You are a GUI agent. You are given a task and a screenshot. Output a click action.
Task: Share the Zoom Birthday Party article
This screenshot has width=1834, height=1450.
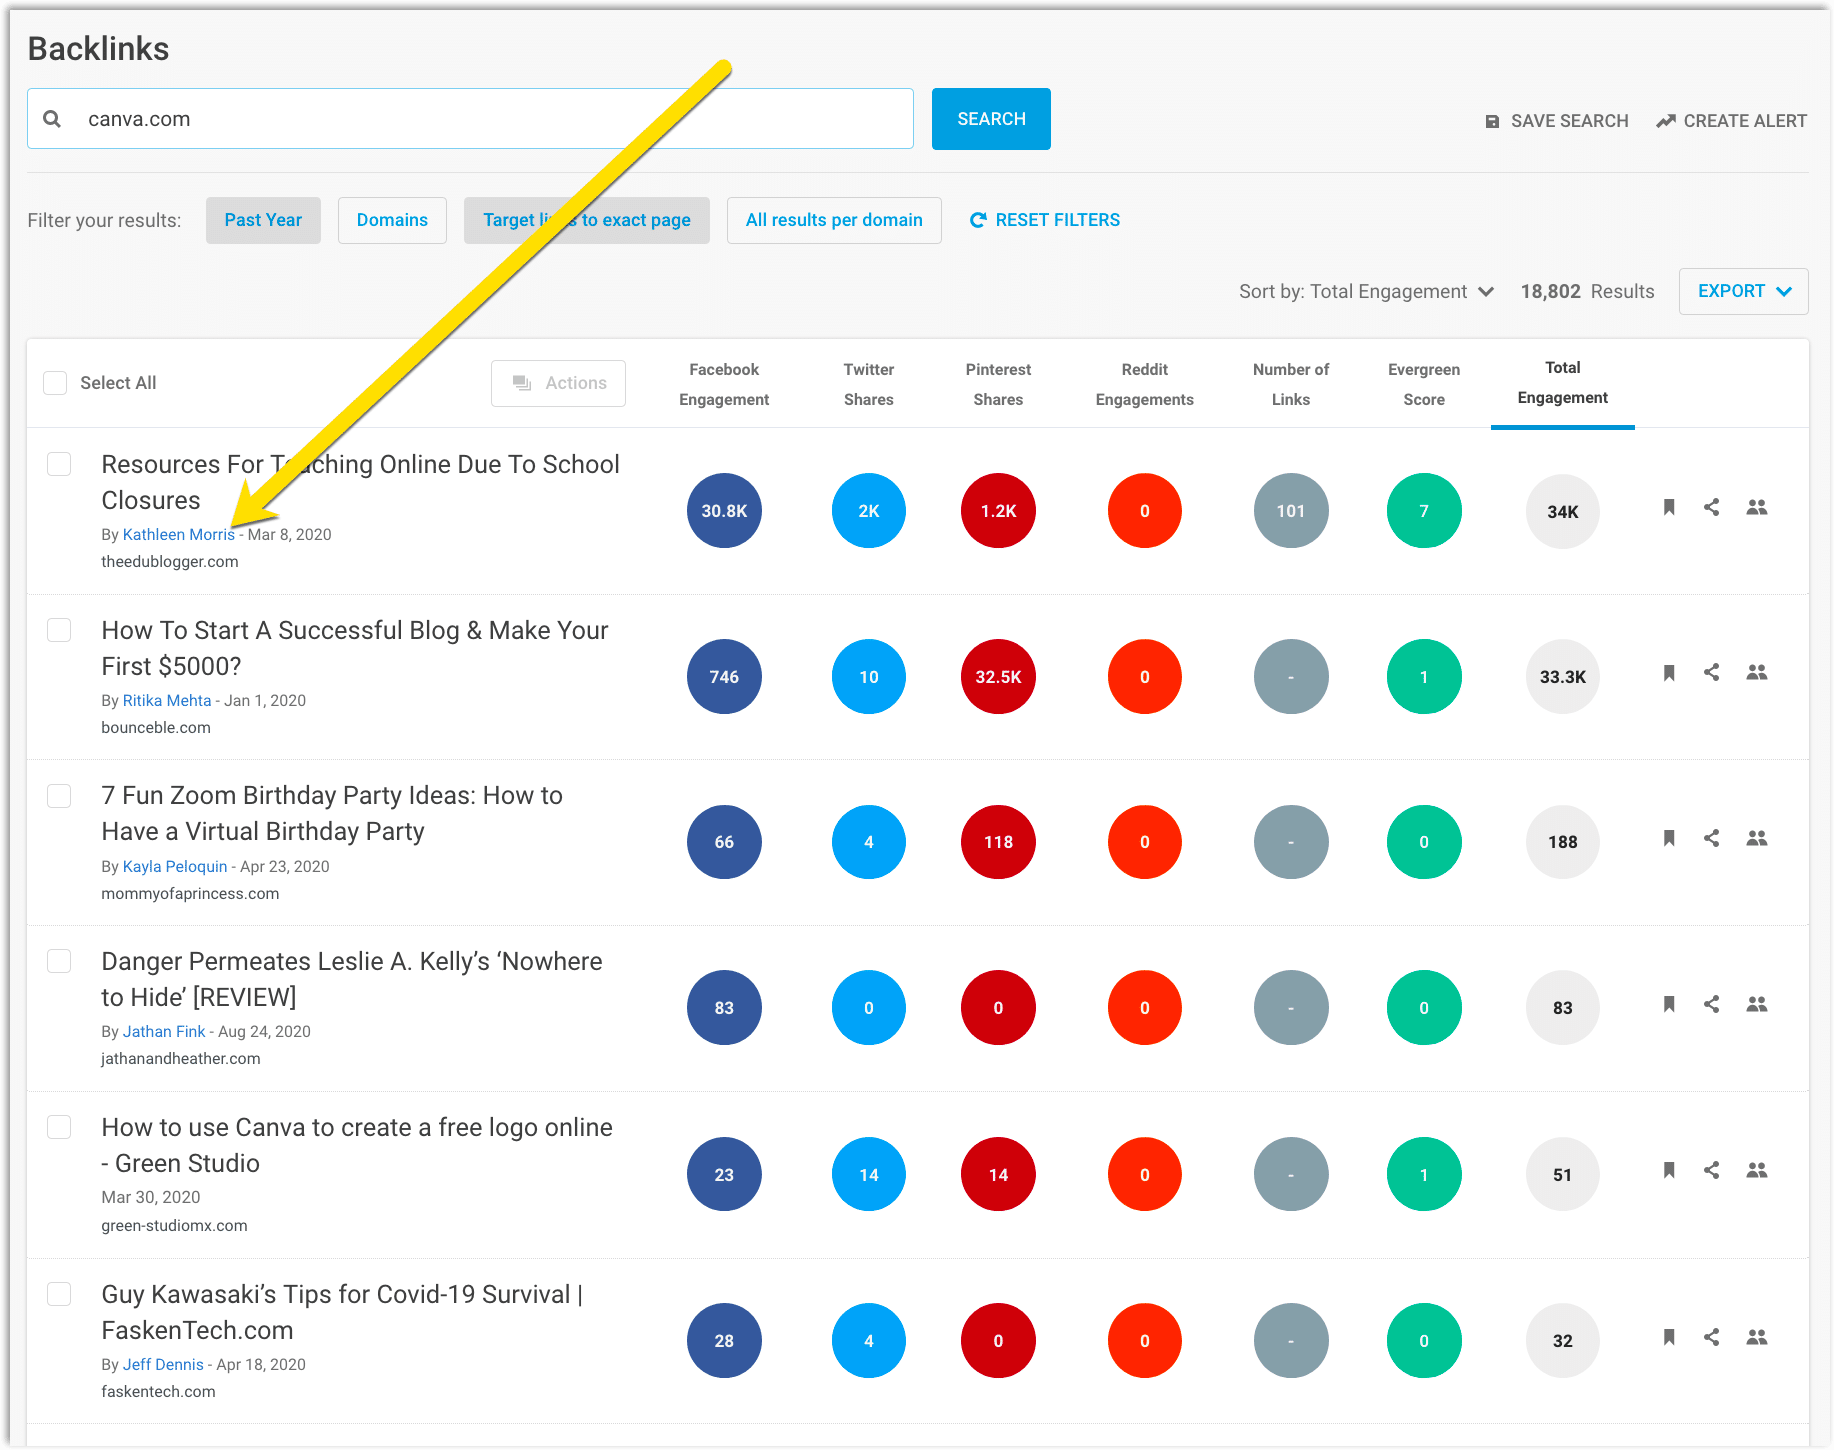click(x=1712, y=838)
